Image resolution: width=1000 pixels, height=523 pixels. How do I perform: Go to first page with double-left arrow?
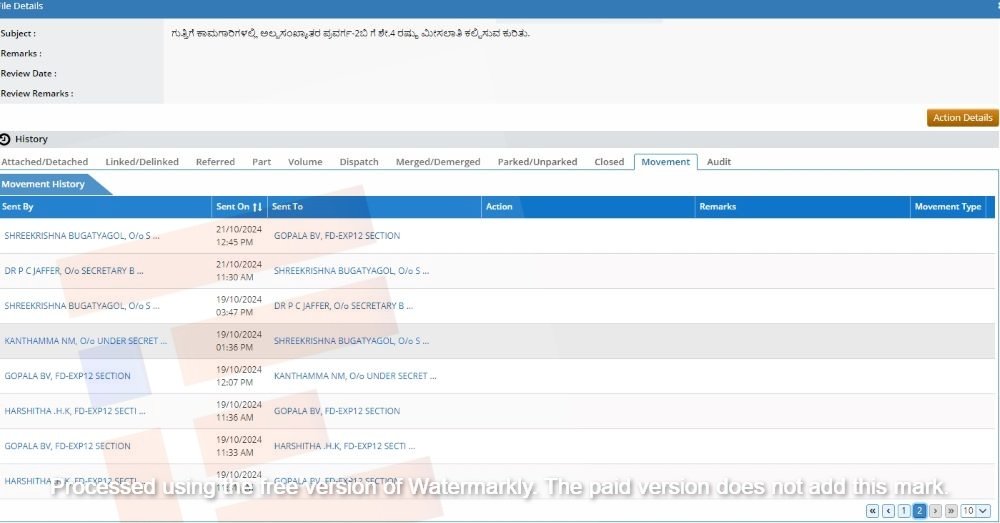pos(872,511)
